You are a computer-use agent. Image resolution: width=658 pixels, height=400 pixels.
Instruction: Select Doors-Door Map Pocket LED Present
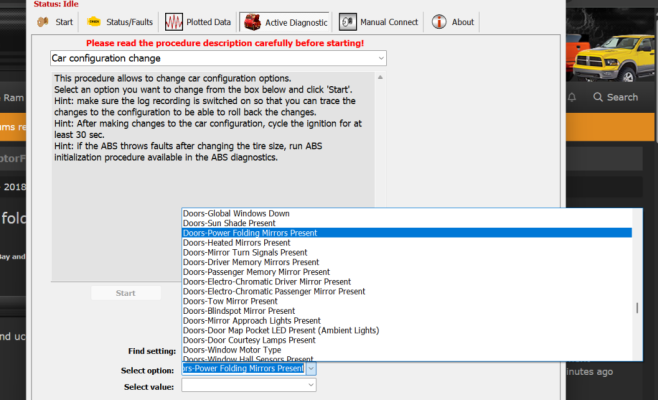(407, 330)
